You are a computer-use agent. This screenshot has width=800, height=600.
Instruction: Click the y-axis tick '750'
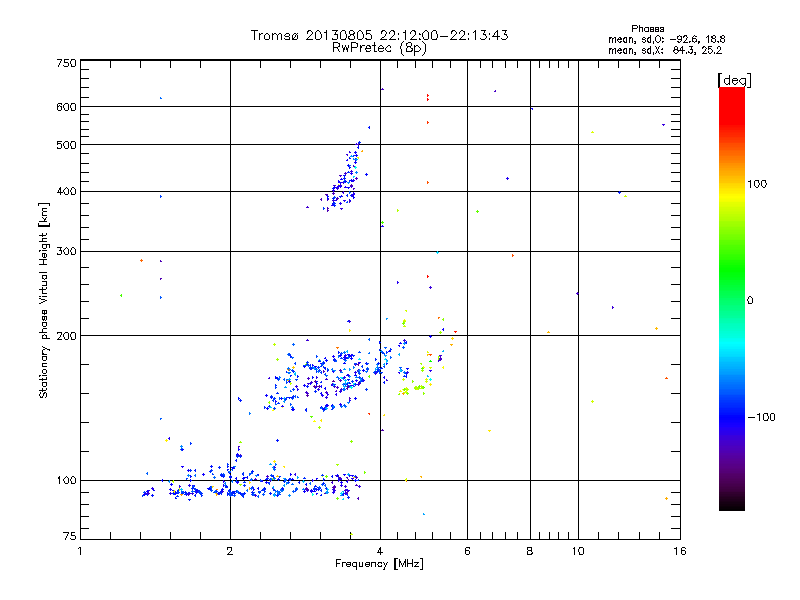[x=66, y=63]
